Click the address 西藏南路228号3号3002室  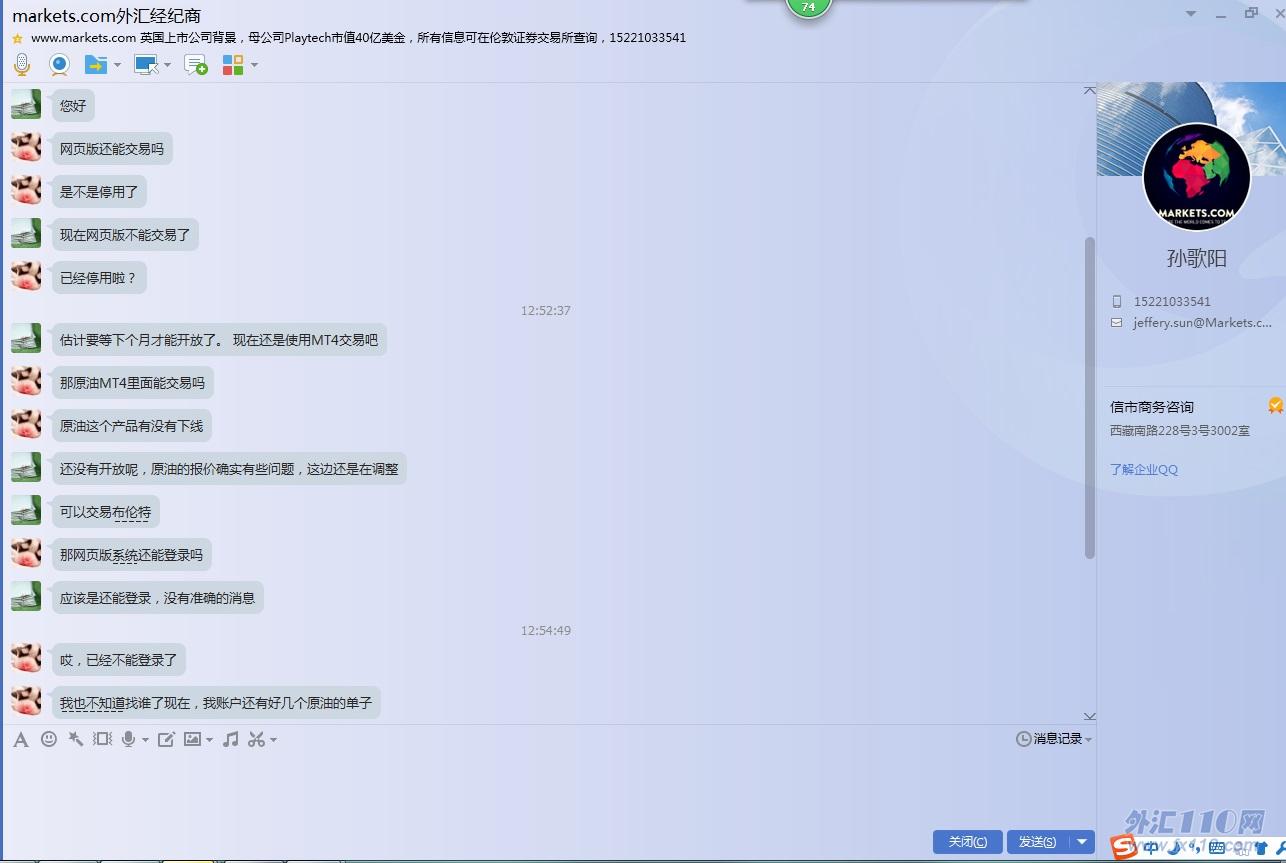pyautogui.click(x=1180, y=431)
